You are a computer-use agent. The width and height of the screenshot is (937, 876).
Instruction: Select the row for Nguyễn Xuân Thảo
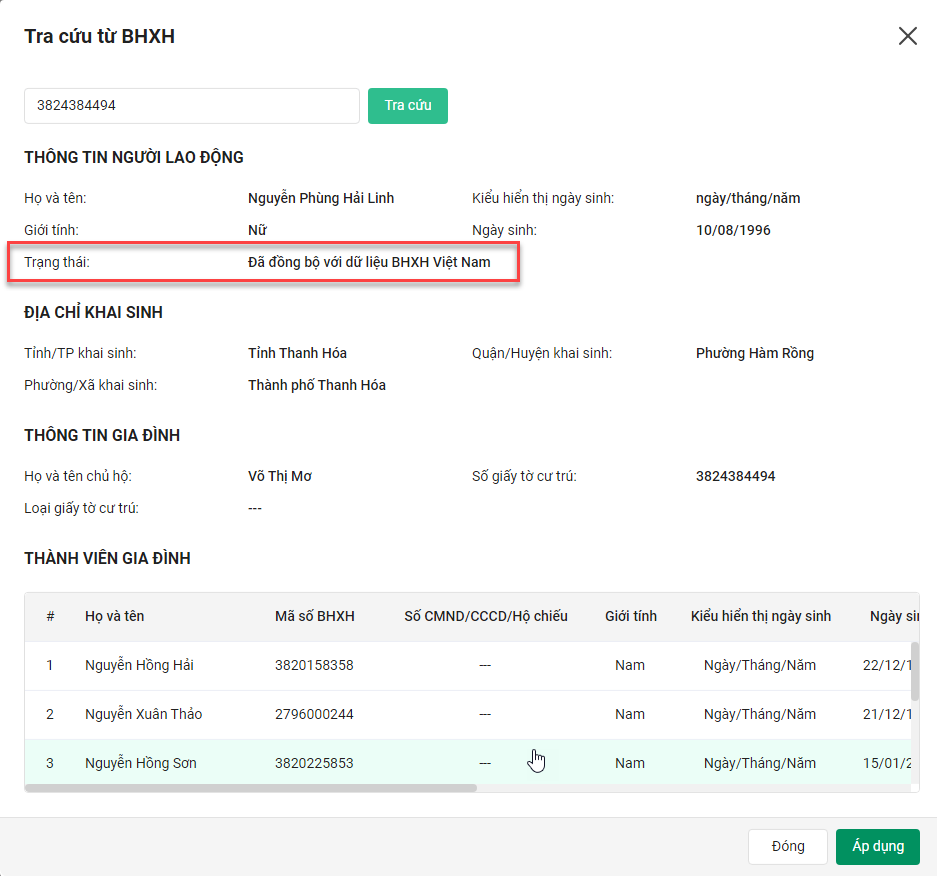coord(468,715)
